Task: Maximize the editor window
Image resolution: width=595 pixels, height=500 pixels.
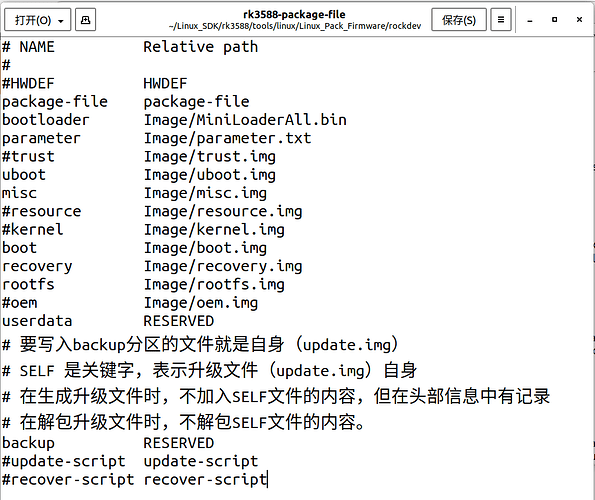Action: (x=554, y=20)
